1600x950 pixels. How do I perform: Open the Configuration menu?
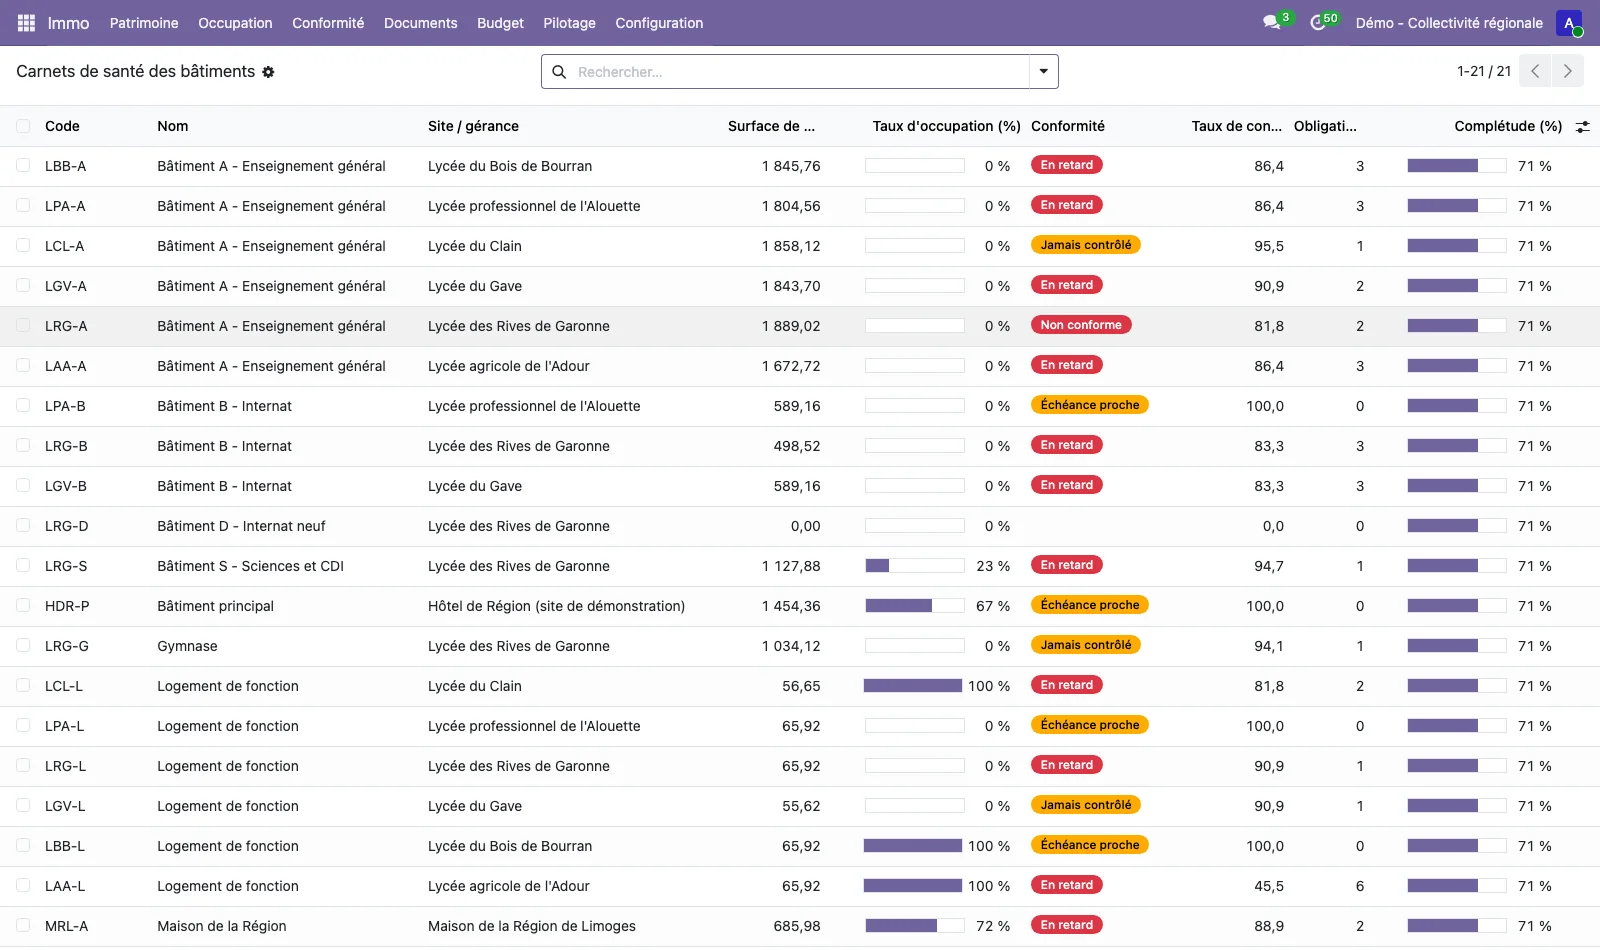[659, 23]
